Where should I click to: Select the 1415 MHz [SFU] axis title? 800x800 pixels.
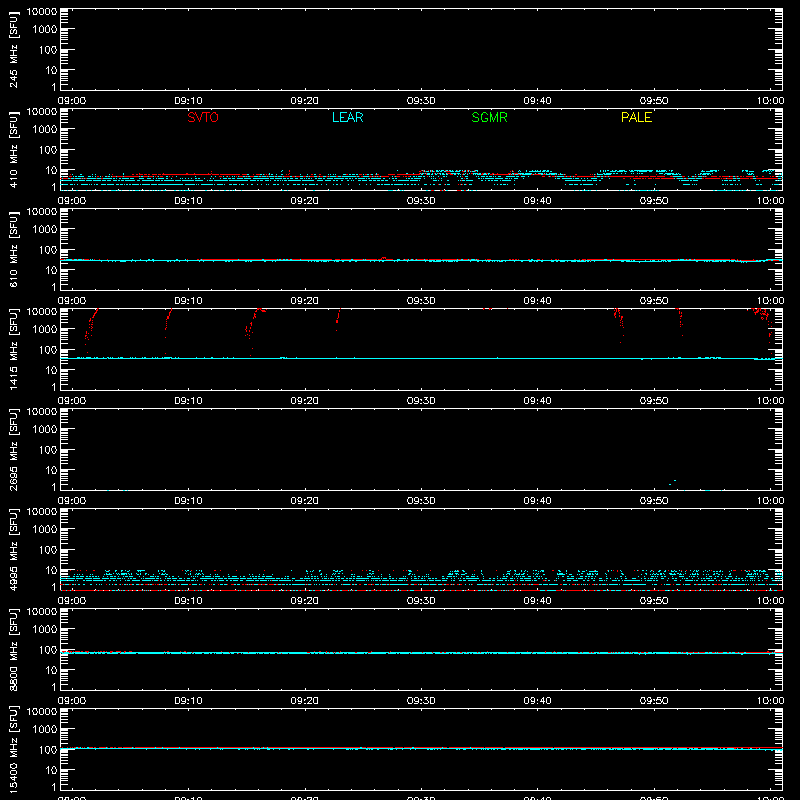coord(13,349)
